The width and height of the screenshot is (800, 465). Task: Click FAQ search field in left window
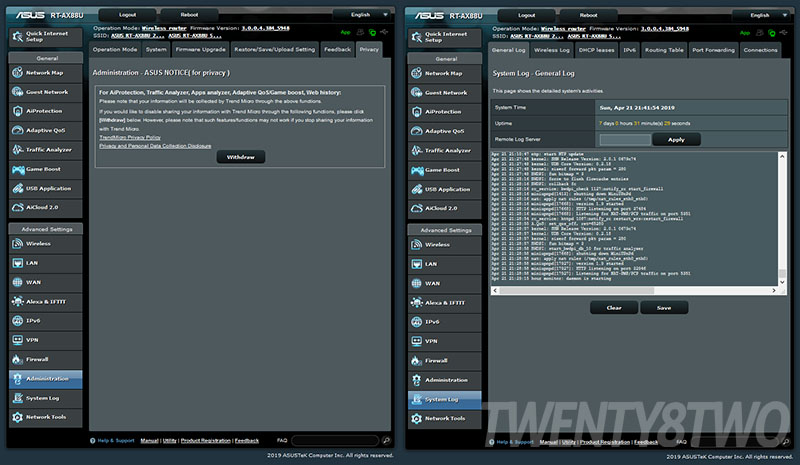click(335, 440)
